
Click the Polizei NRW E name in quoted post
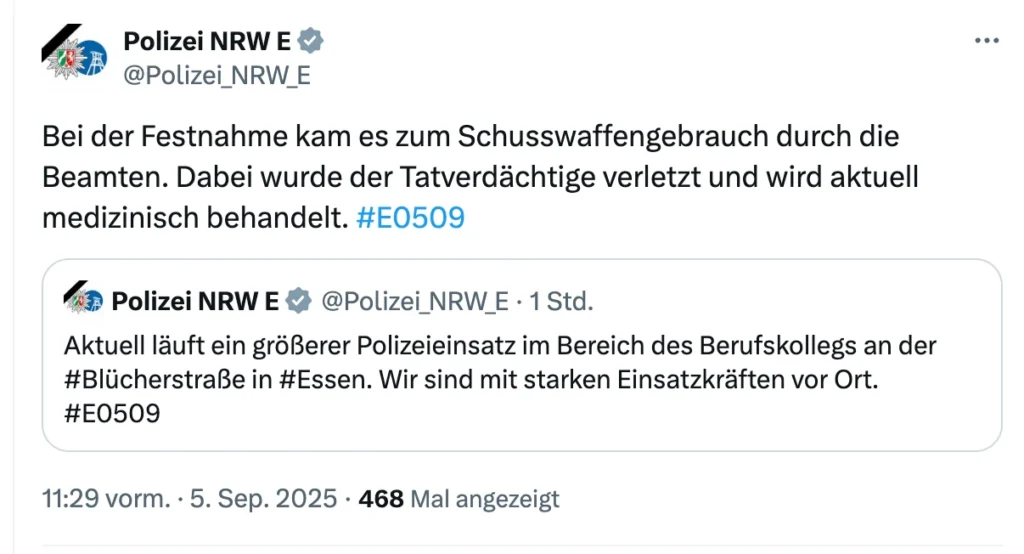coord(195,300)
